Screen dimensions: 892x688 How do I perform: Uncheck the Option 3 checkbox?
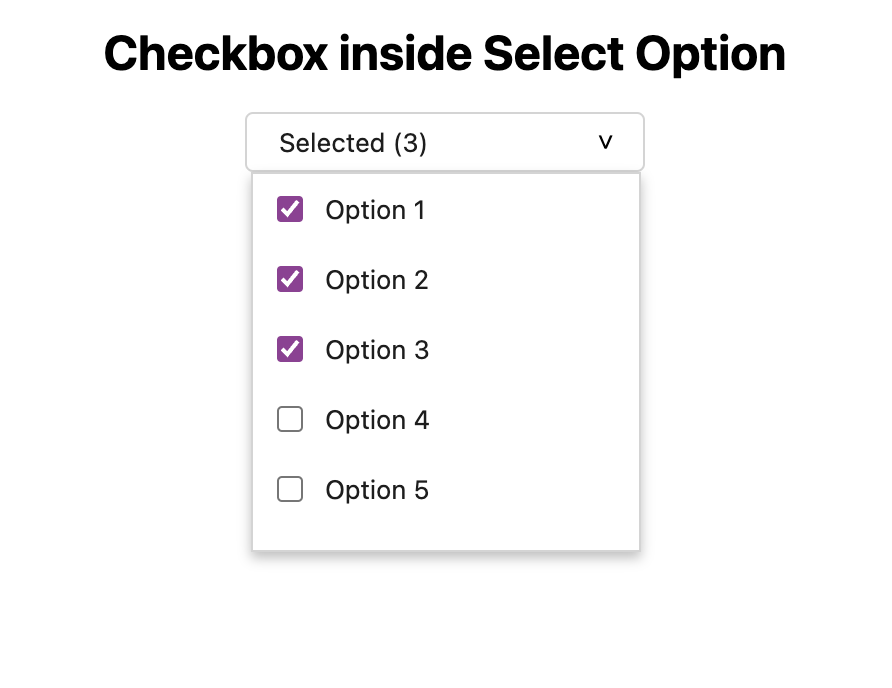[290, 349]
